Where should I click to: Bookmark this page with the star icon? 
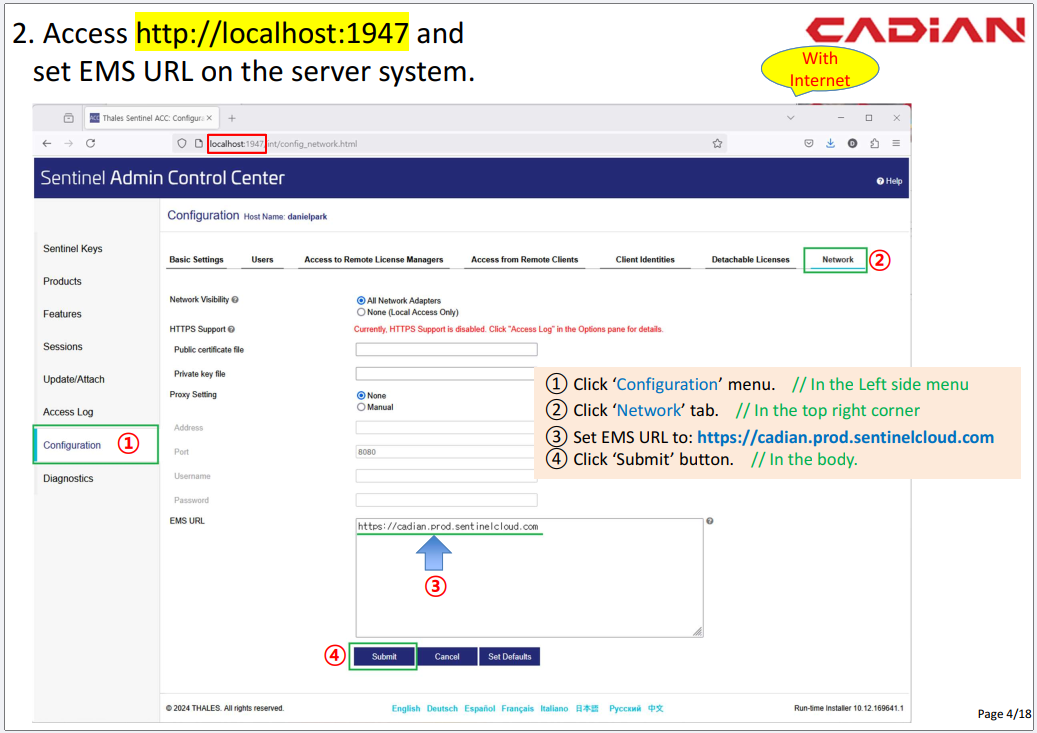tap(717, 144)
